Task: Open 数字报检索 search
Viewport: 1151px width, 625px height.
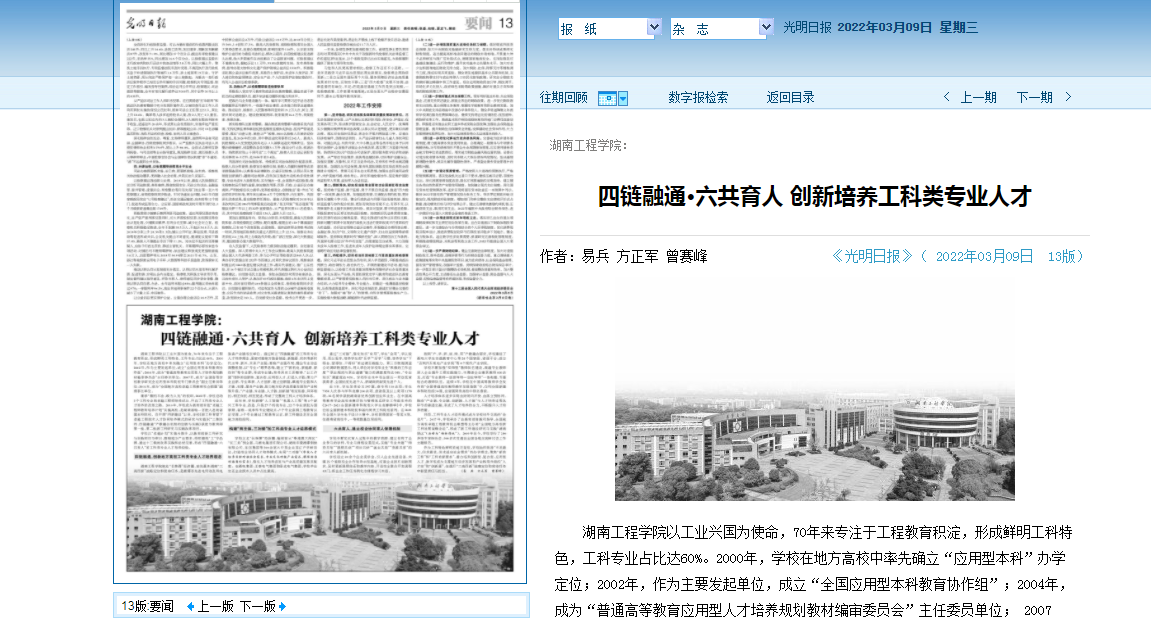Action: point(698,97)
